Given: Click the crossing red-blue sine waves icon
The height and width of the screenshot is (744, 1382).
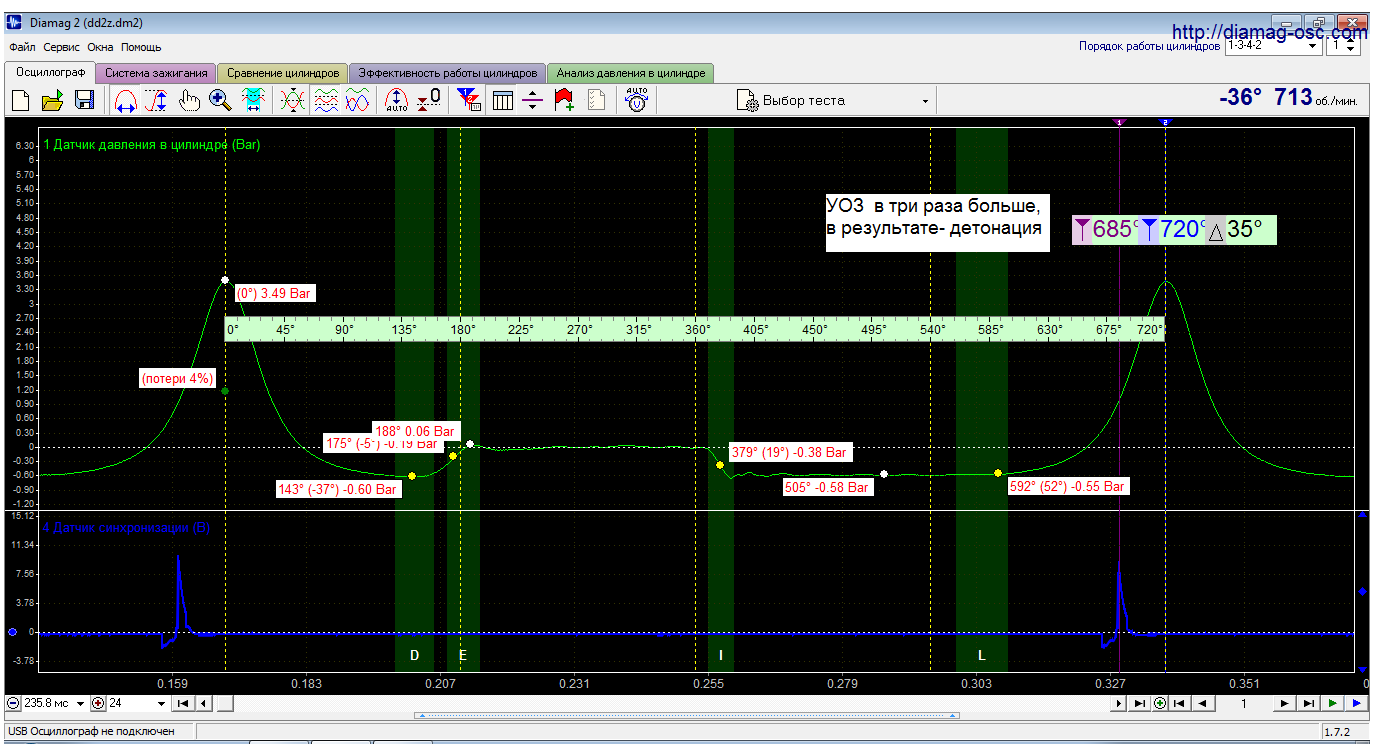Looking at the screenshot, I should (x=357, y=100).
